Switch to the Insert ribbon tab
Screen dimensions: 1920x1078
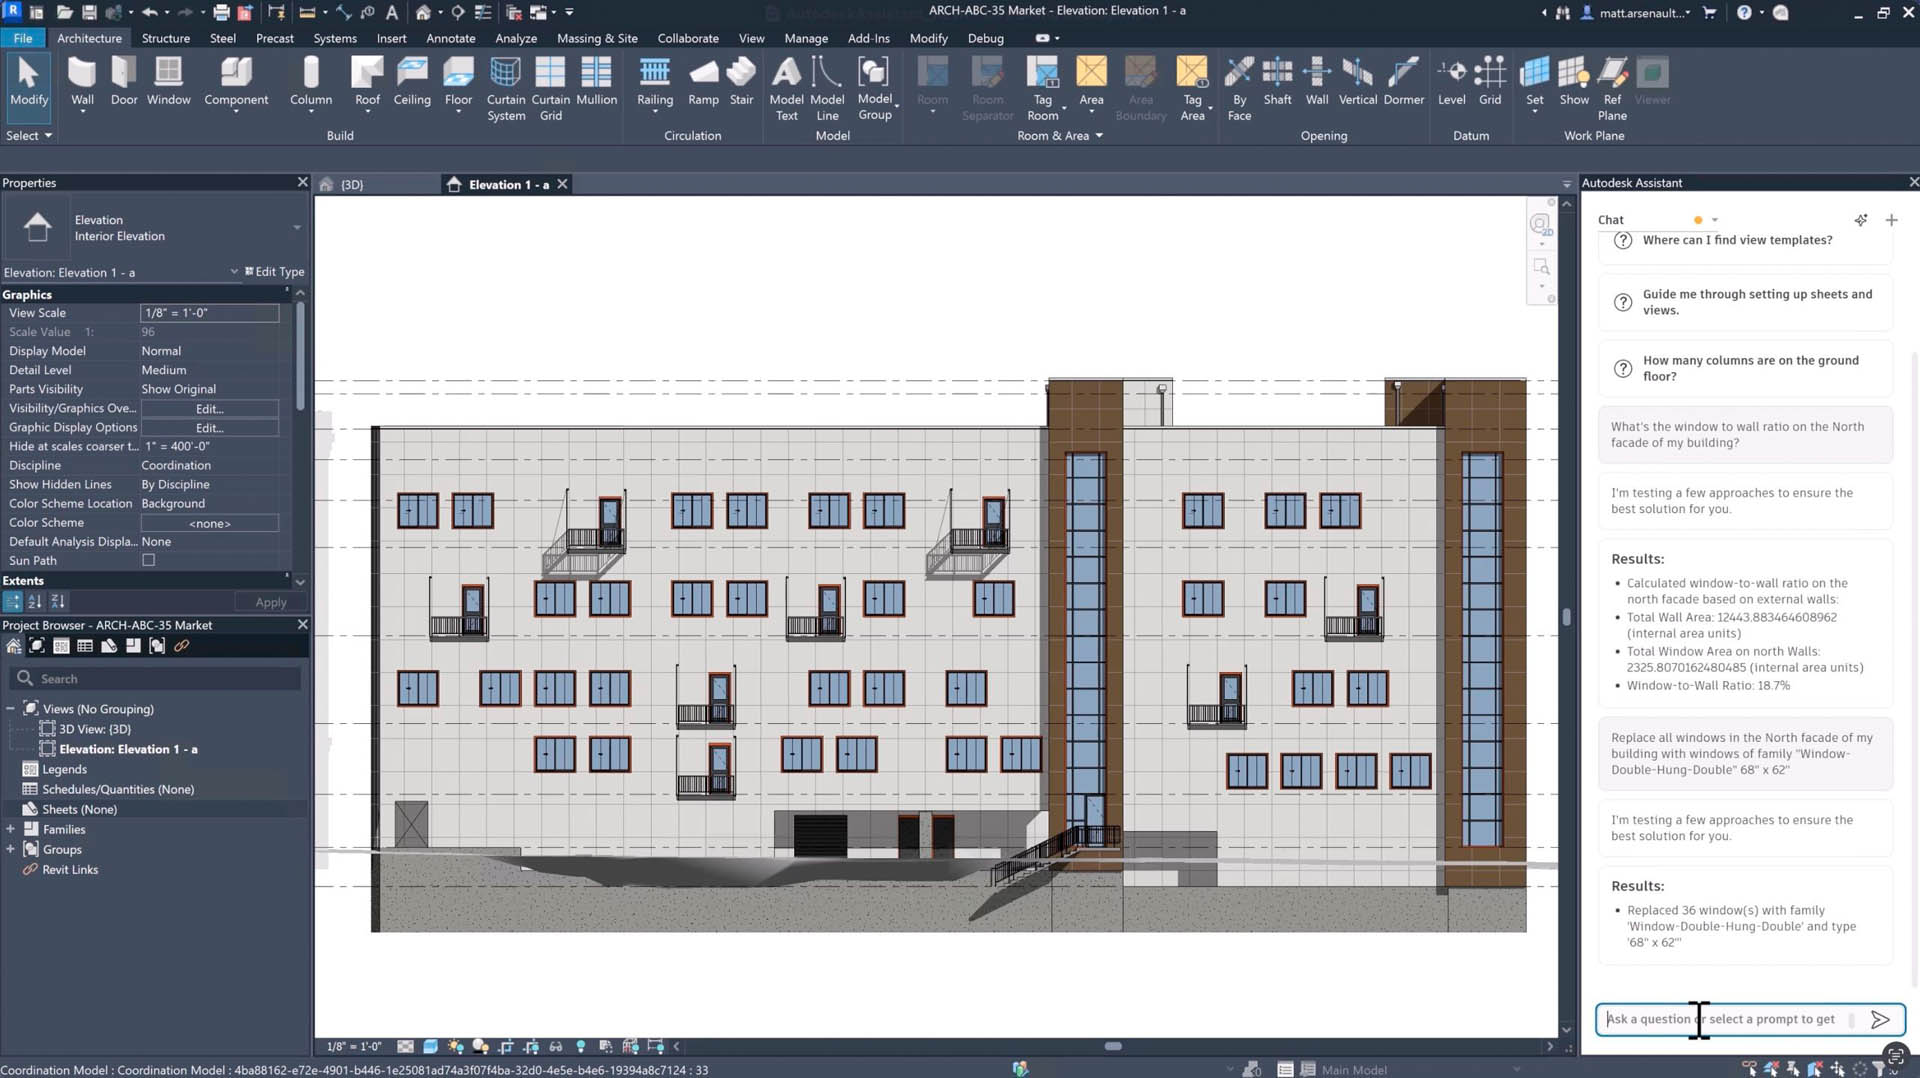coord(391,38)
